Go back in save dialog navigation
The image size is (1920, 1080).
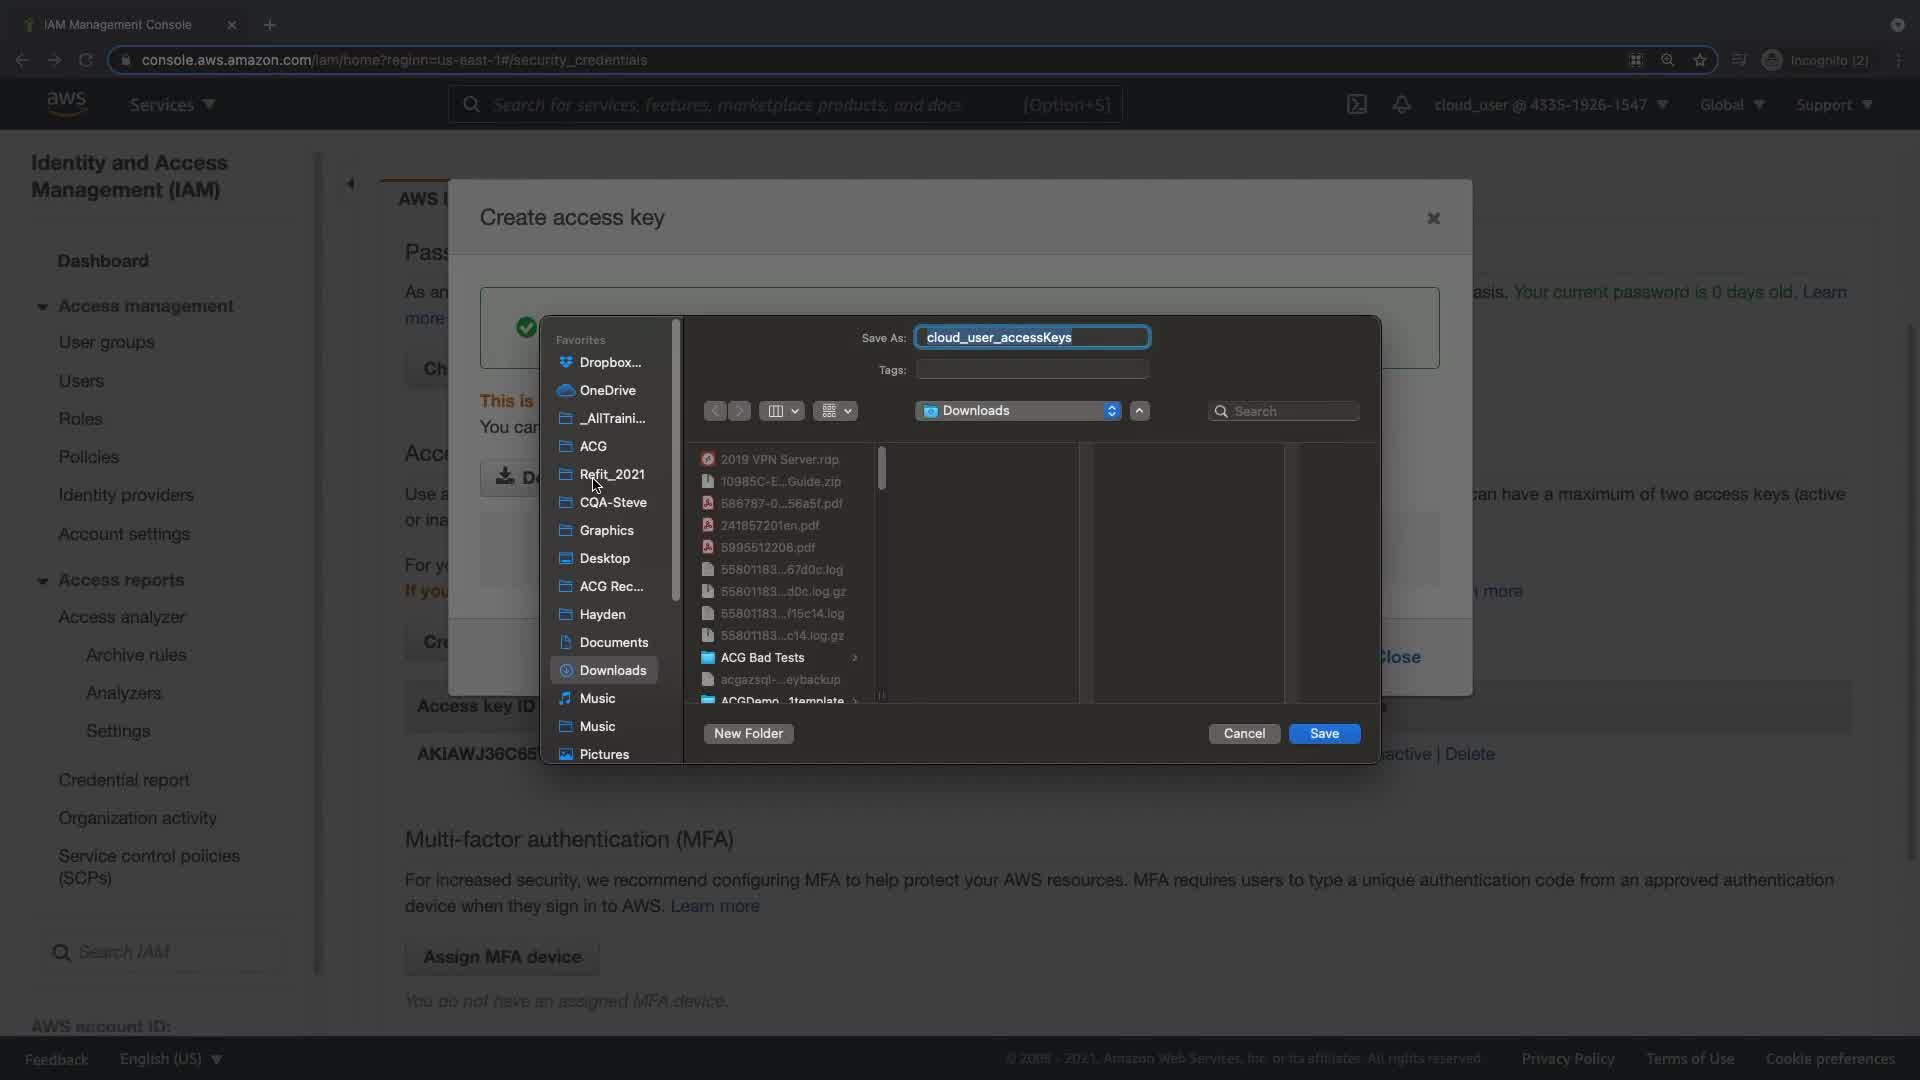715,411
